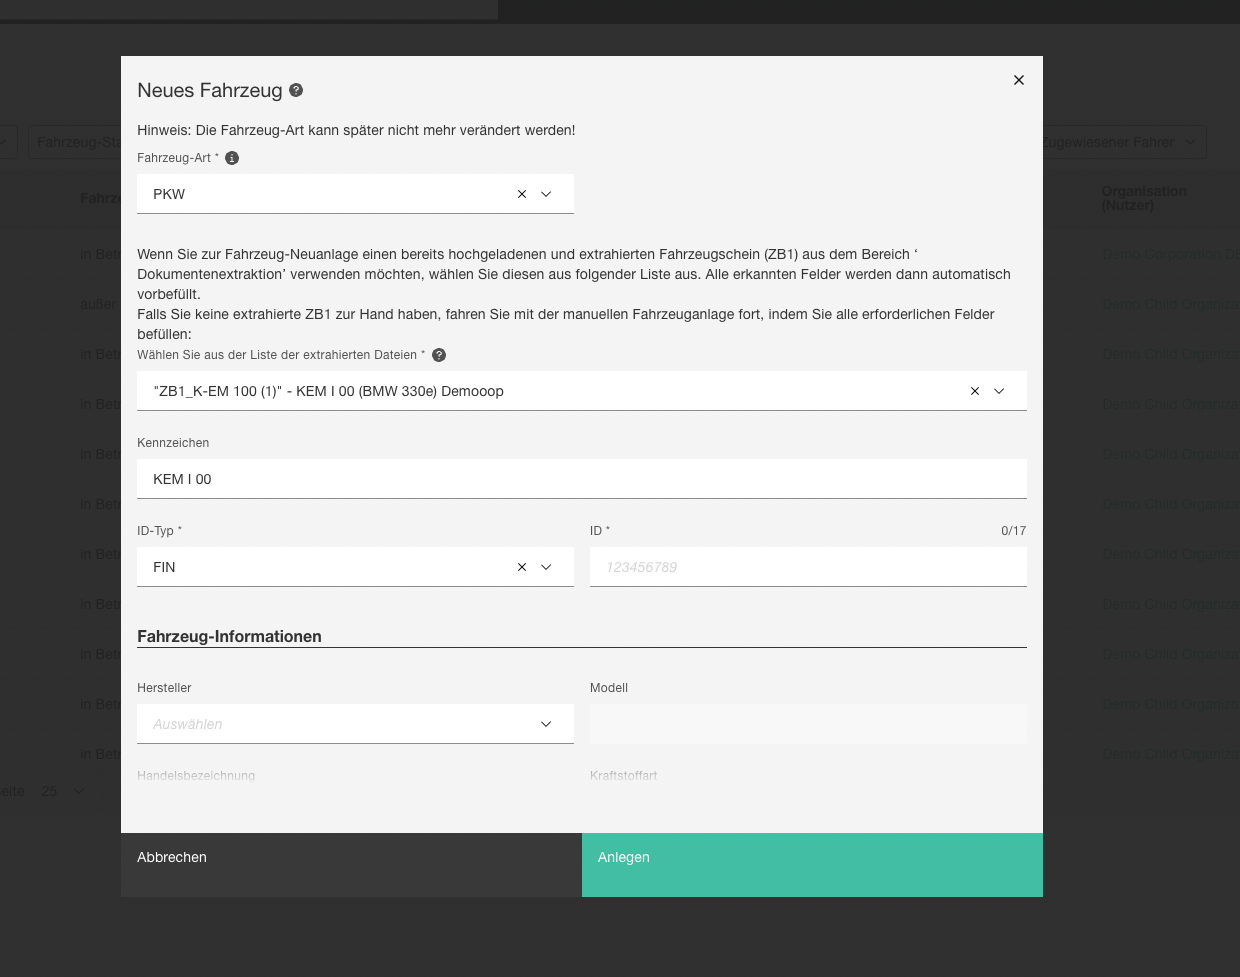Viewport: 1240px width, 977px height.
Task: Click the ID character counter 0/17
Action: pos(1013,531)
